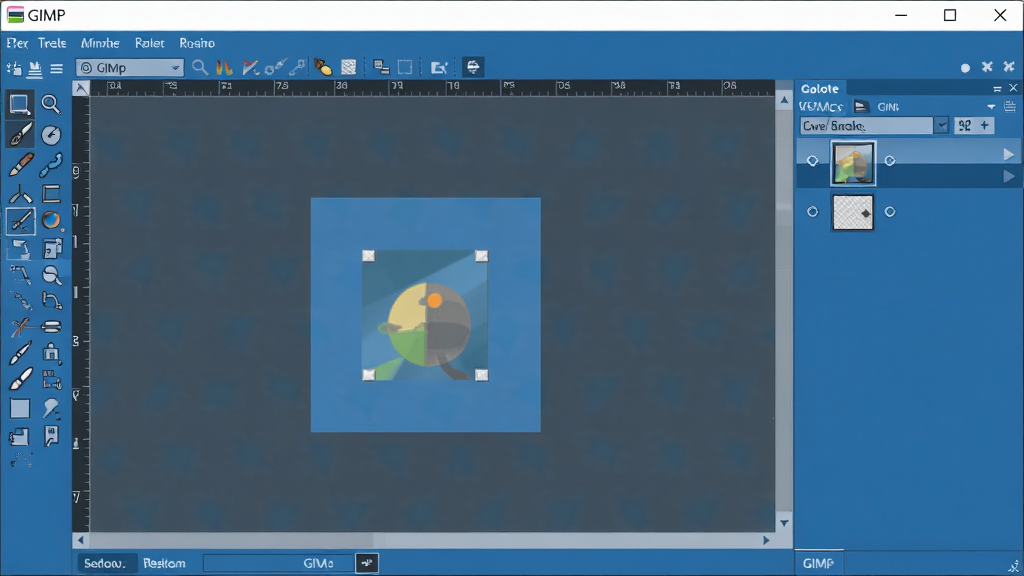Click the top image layer thumbnail
The width and height of the screenshot is (1024, 576).
tap(853, 163)
